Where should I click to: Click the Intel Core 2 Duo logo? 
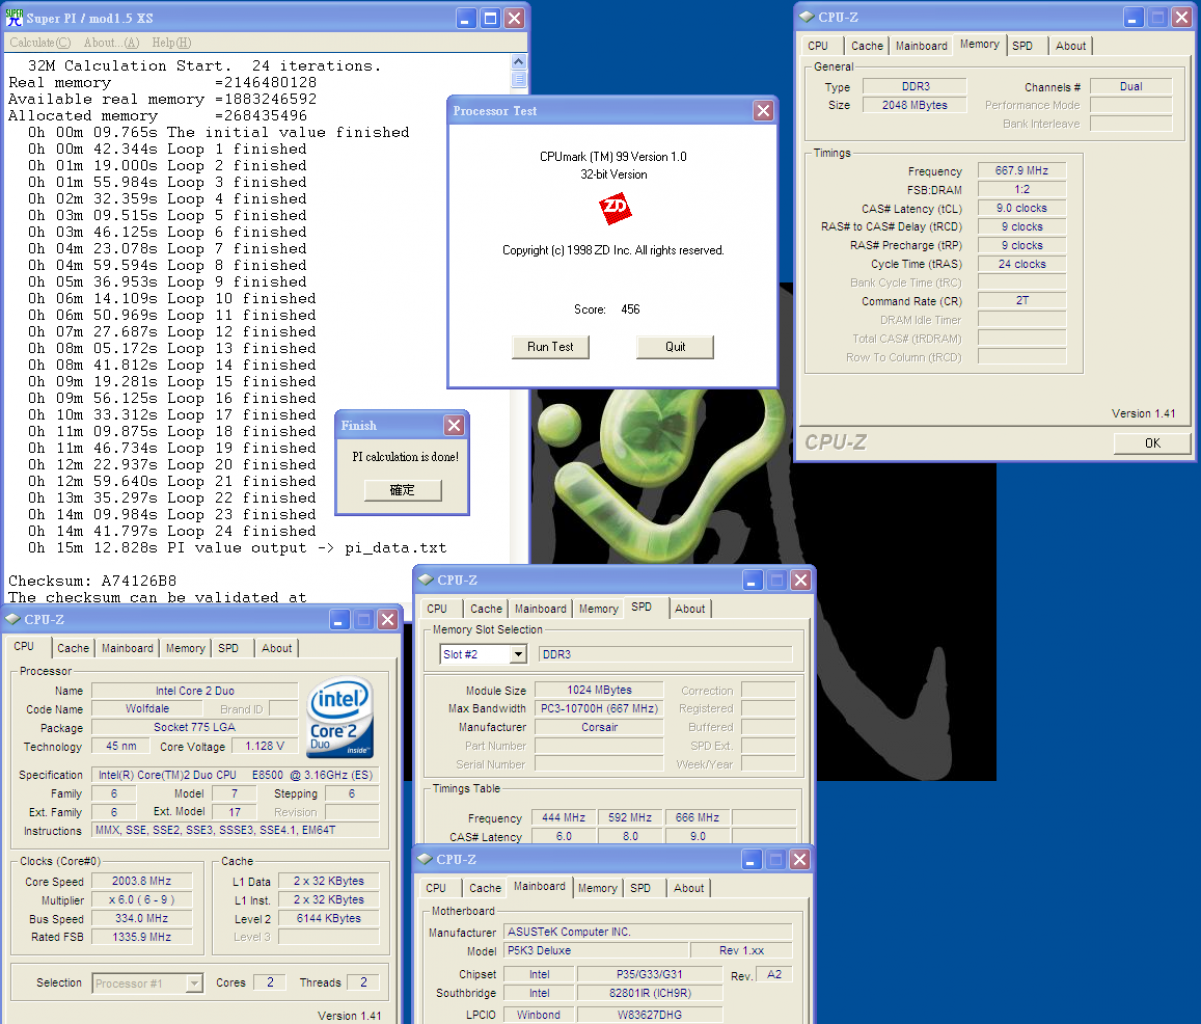[x=341, y=718]
